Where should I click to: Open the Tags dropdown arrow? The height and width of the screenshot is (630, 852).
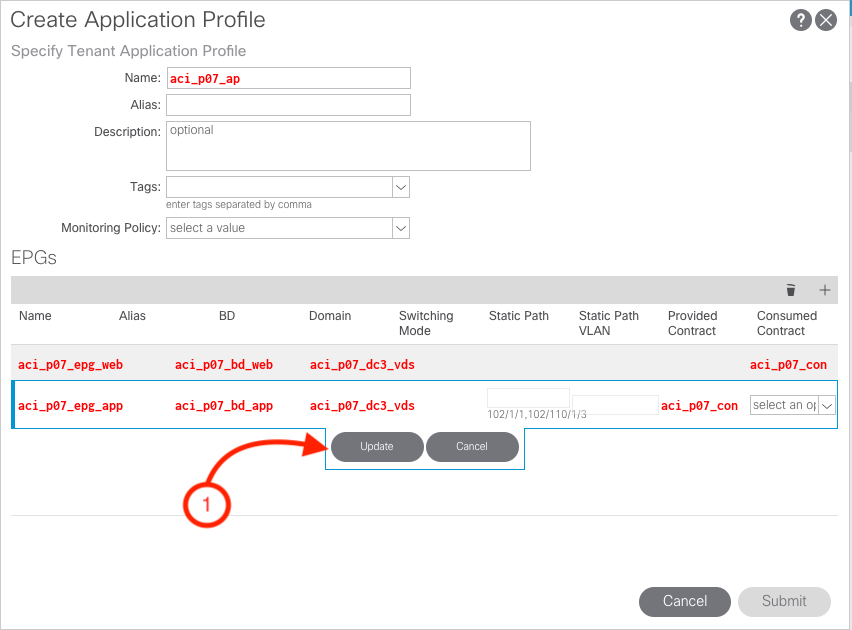(400, 187)
